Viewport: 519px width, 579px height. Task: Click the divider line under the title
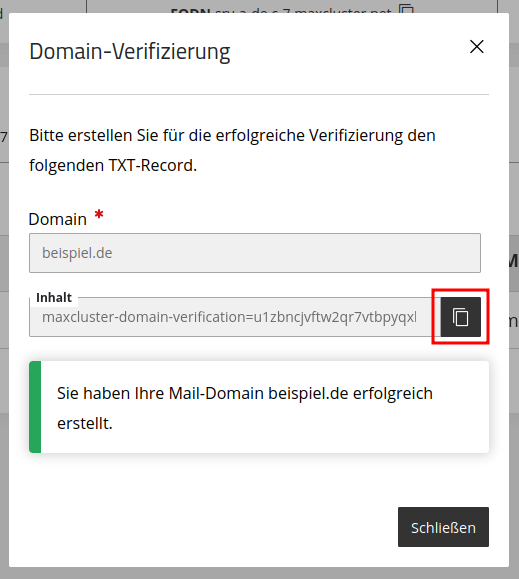[259, 95]
